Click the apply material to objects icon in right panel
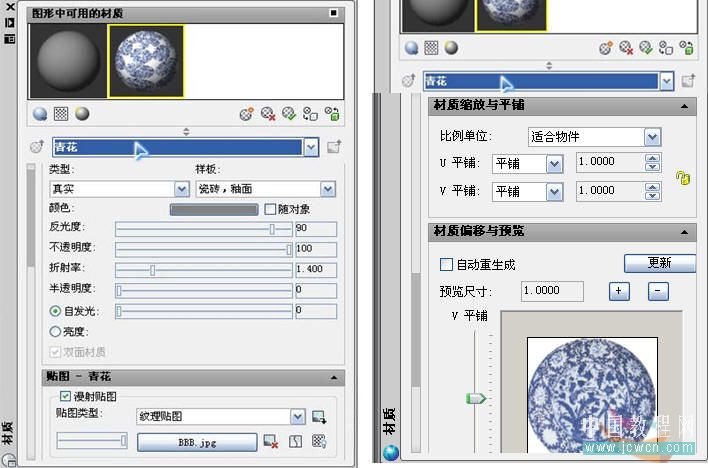 [666, 48]
